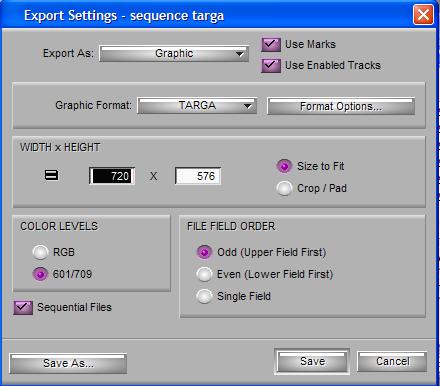Select the Crop / Pad option
Screen dimensions: 440x386
coord(284,188)
